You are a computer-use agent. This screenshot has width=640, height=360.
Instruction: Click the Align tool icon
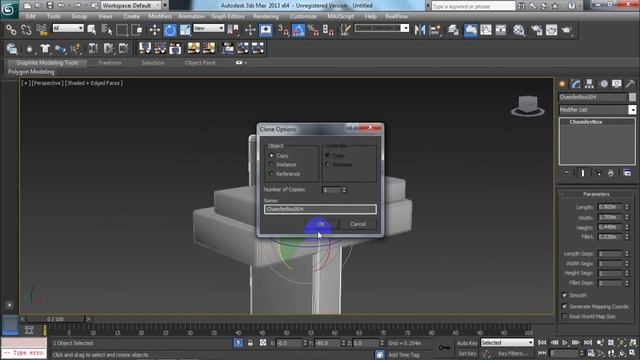point(435,30)
